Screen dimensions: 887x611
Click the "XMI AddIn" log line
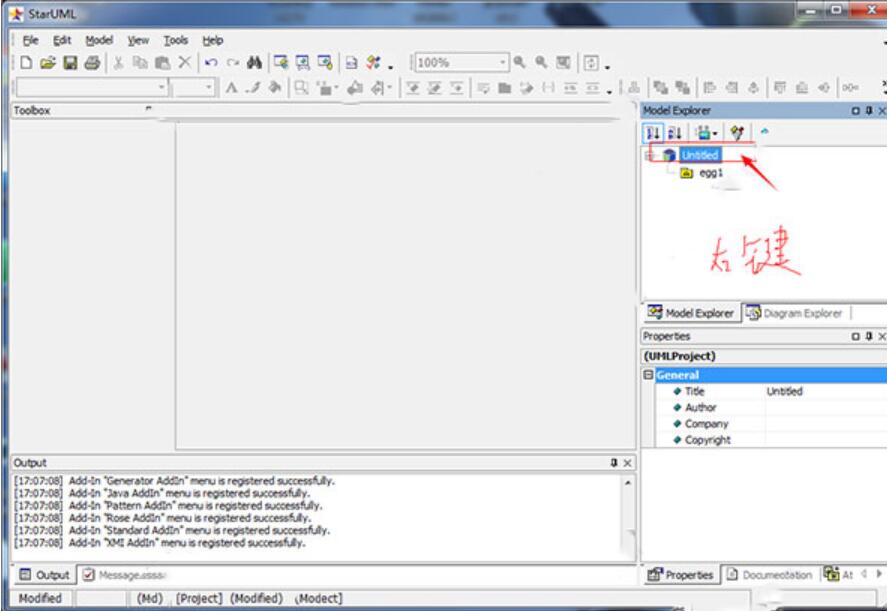coord(160,543)
